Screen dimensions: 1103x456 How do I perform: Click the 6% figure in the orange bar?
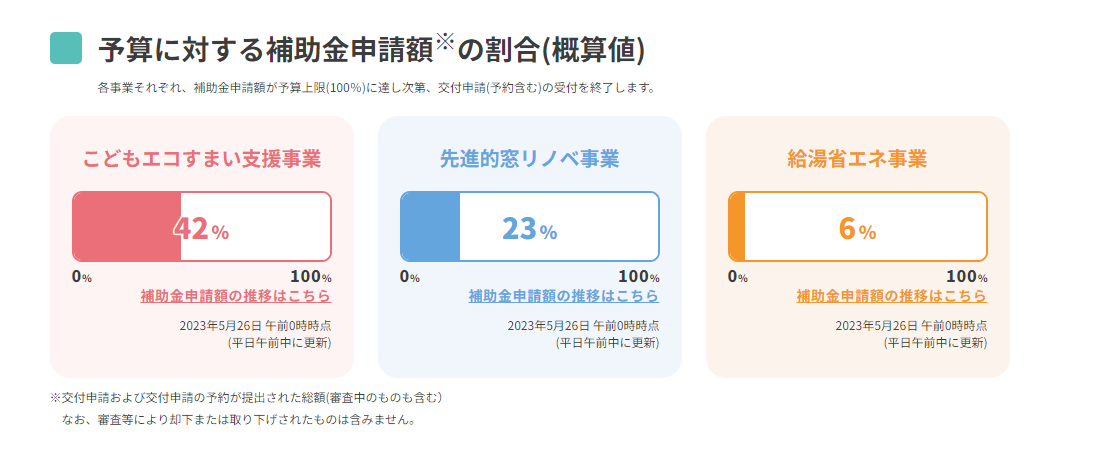tap(857, 229)
